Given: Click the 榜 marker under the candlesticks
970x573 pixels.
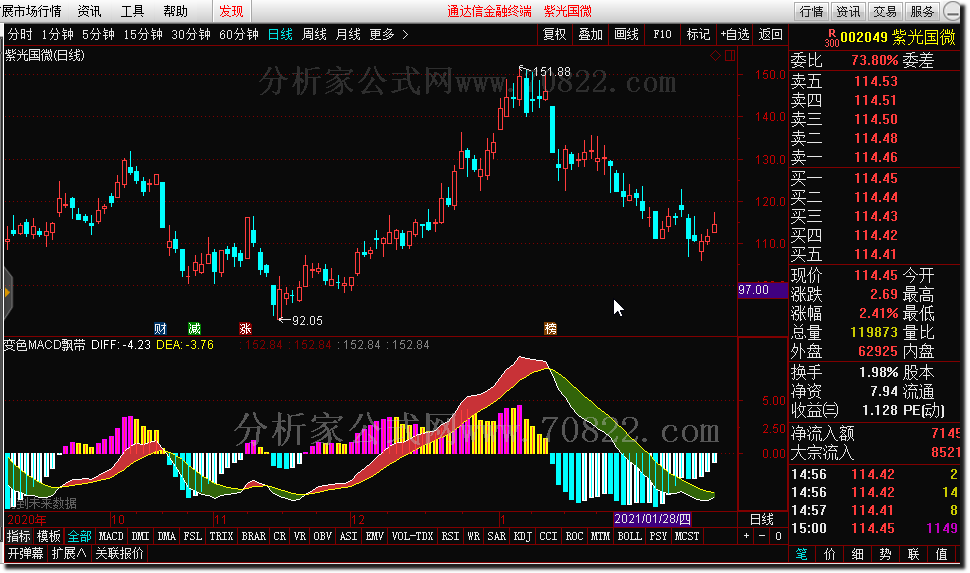Looking at the screenshot, I should click(550, 329).
